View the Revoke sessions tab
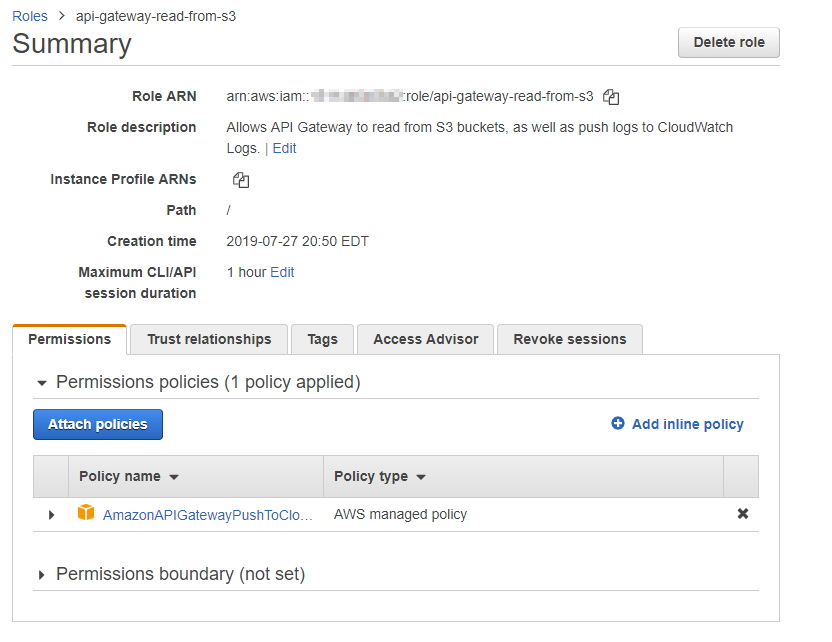The image size is (832, 642). [x=569, y=339]
